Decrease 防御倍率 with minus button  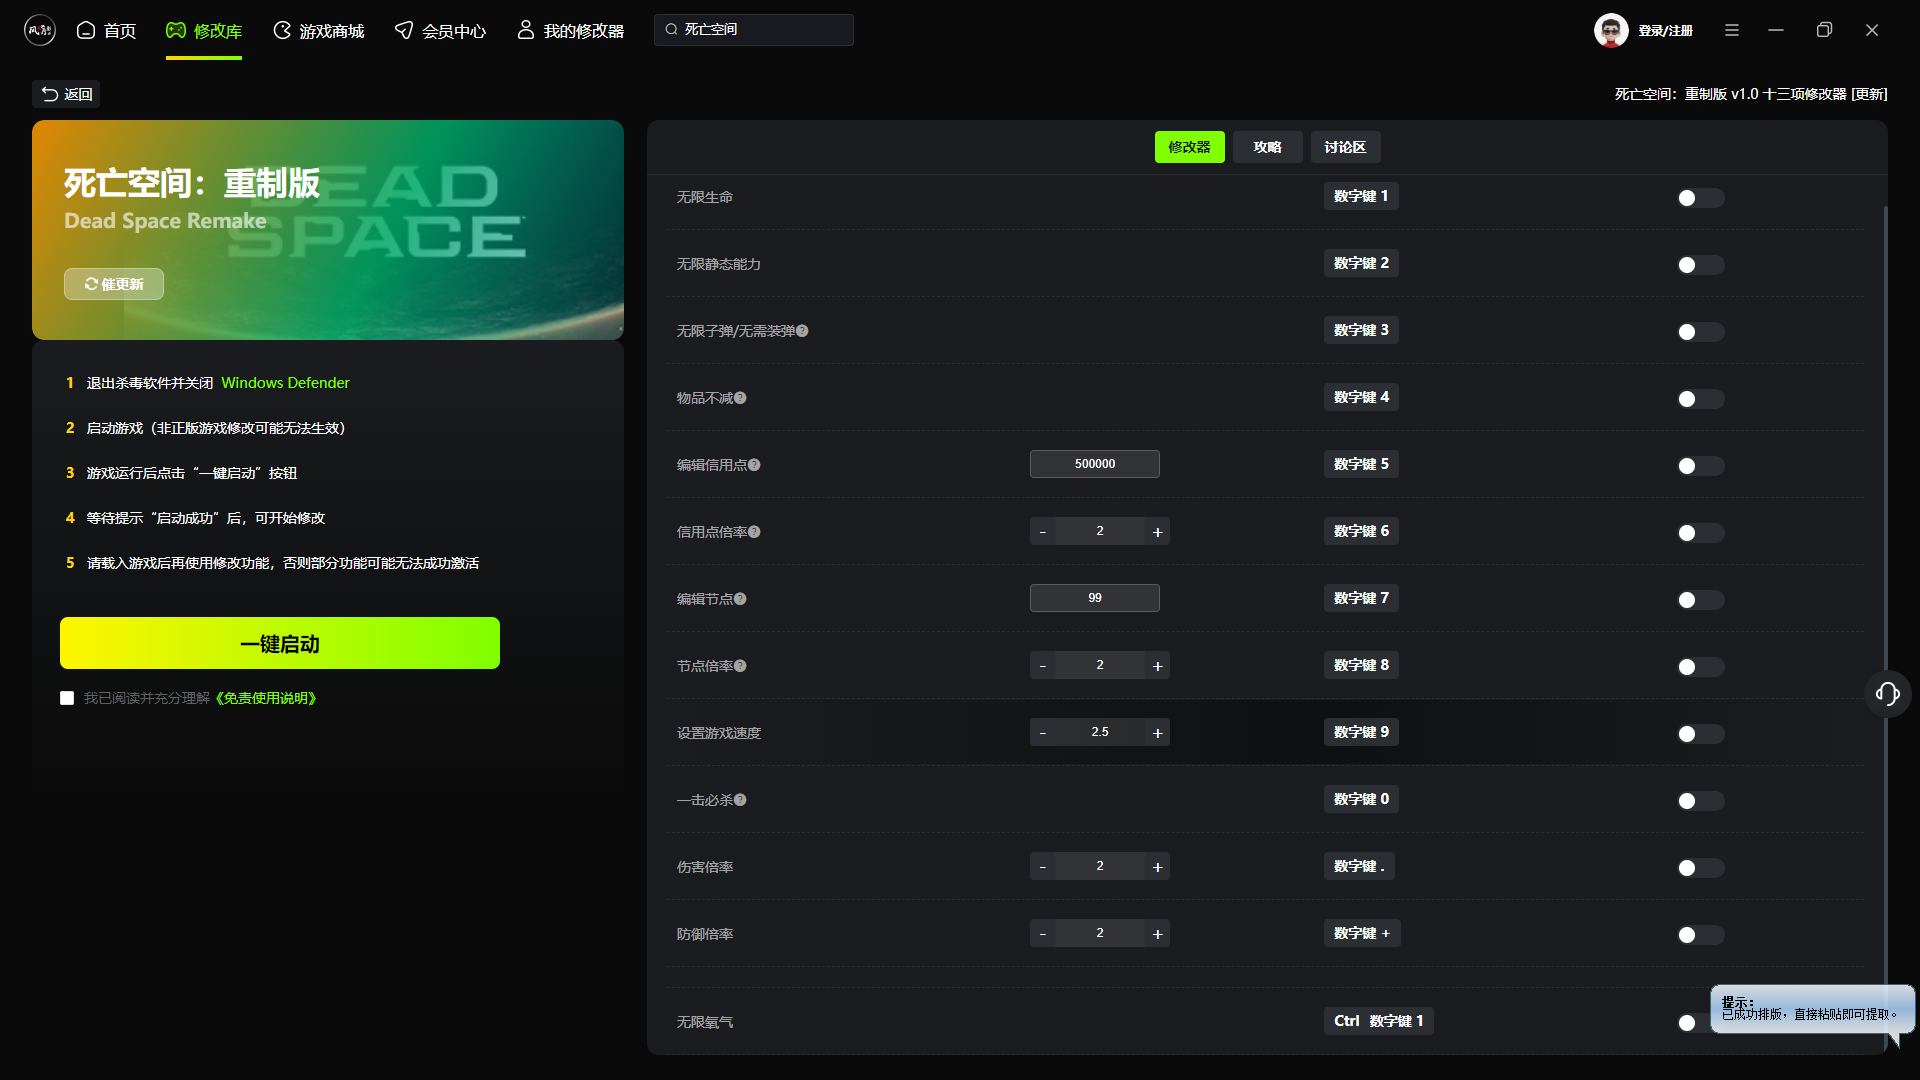(1043, 933)
